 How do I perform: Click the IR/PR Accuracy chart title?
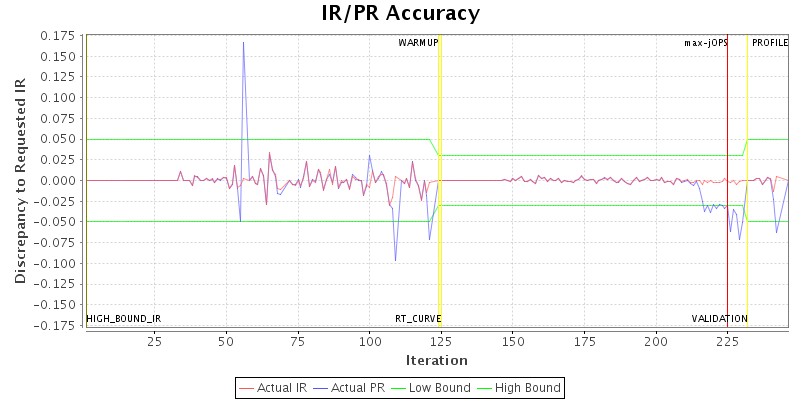[400, 13]
